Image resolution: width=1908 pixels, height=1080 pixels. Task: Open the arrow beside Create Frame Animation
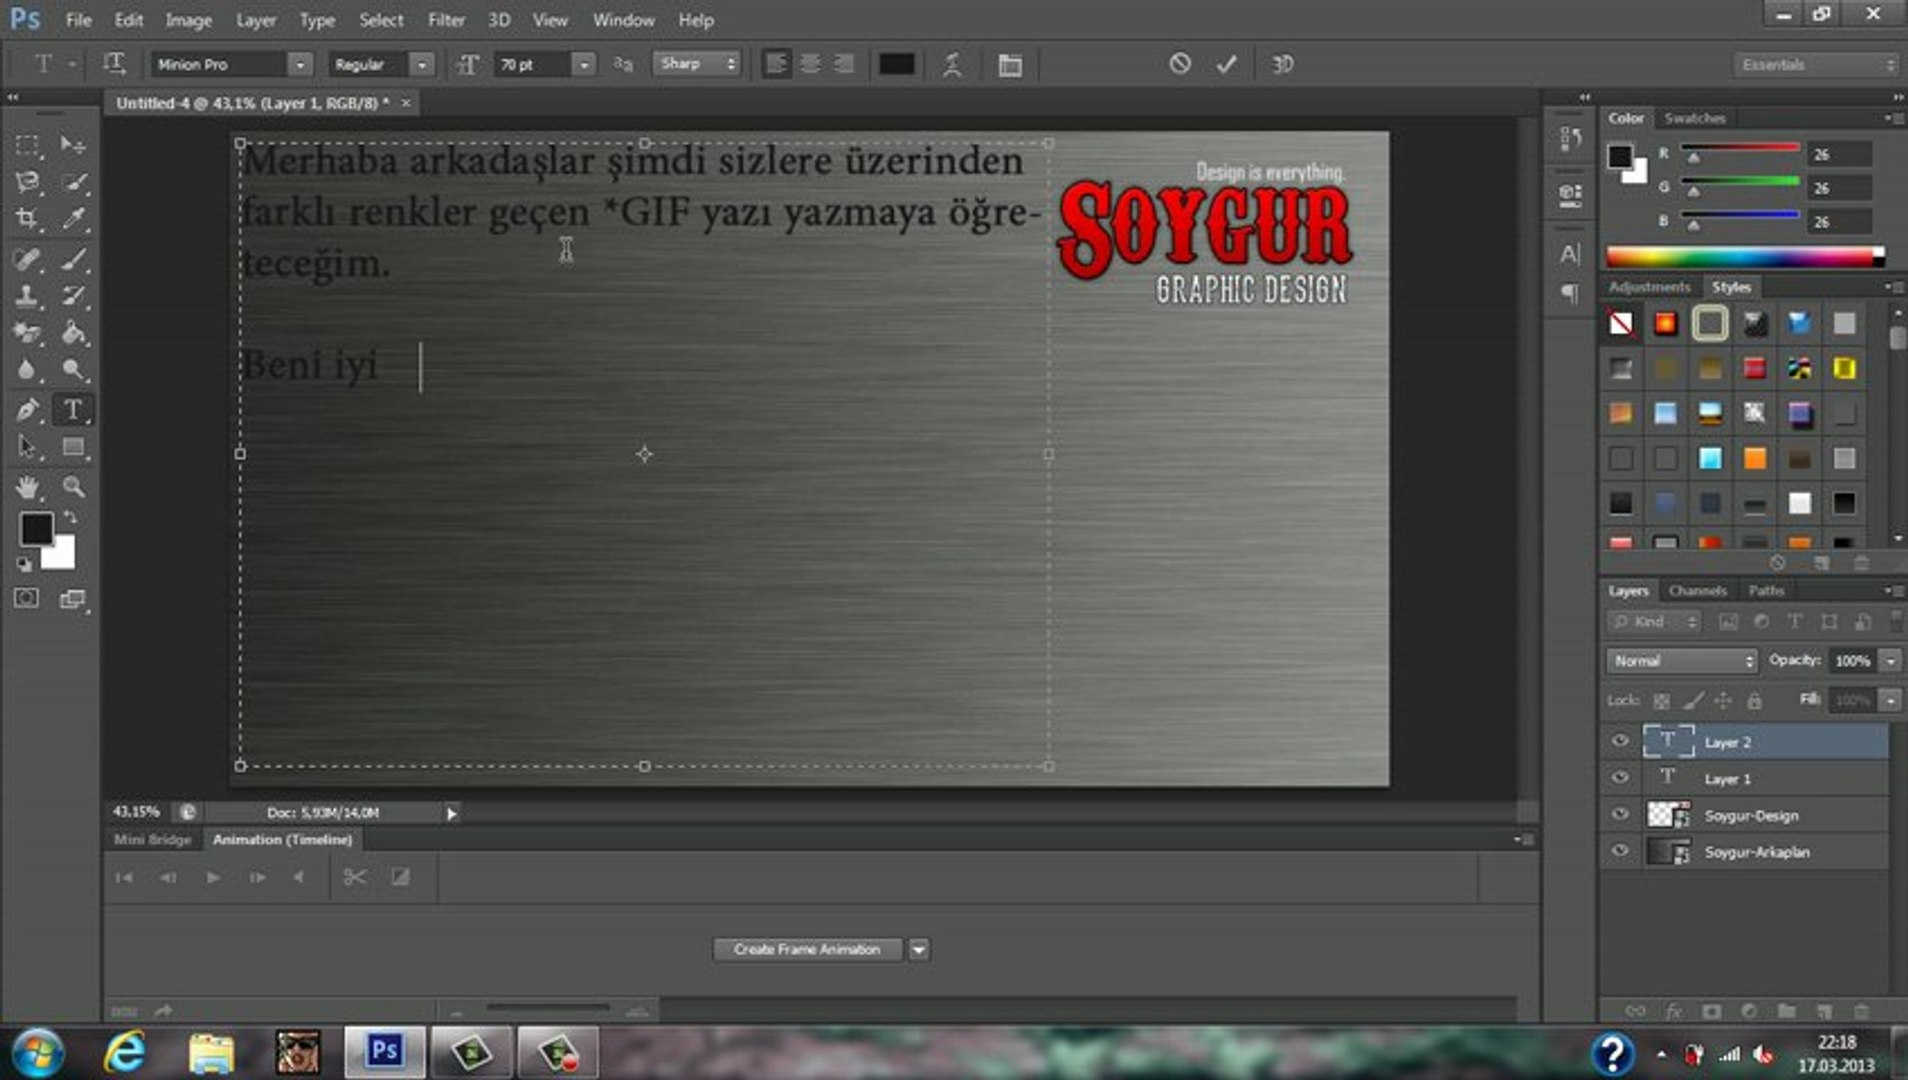pyautogui.click(x=918, y=950)
